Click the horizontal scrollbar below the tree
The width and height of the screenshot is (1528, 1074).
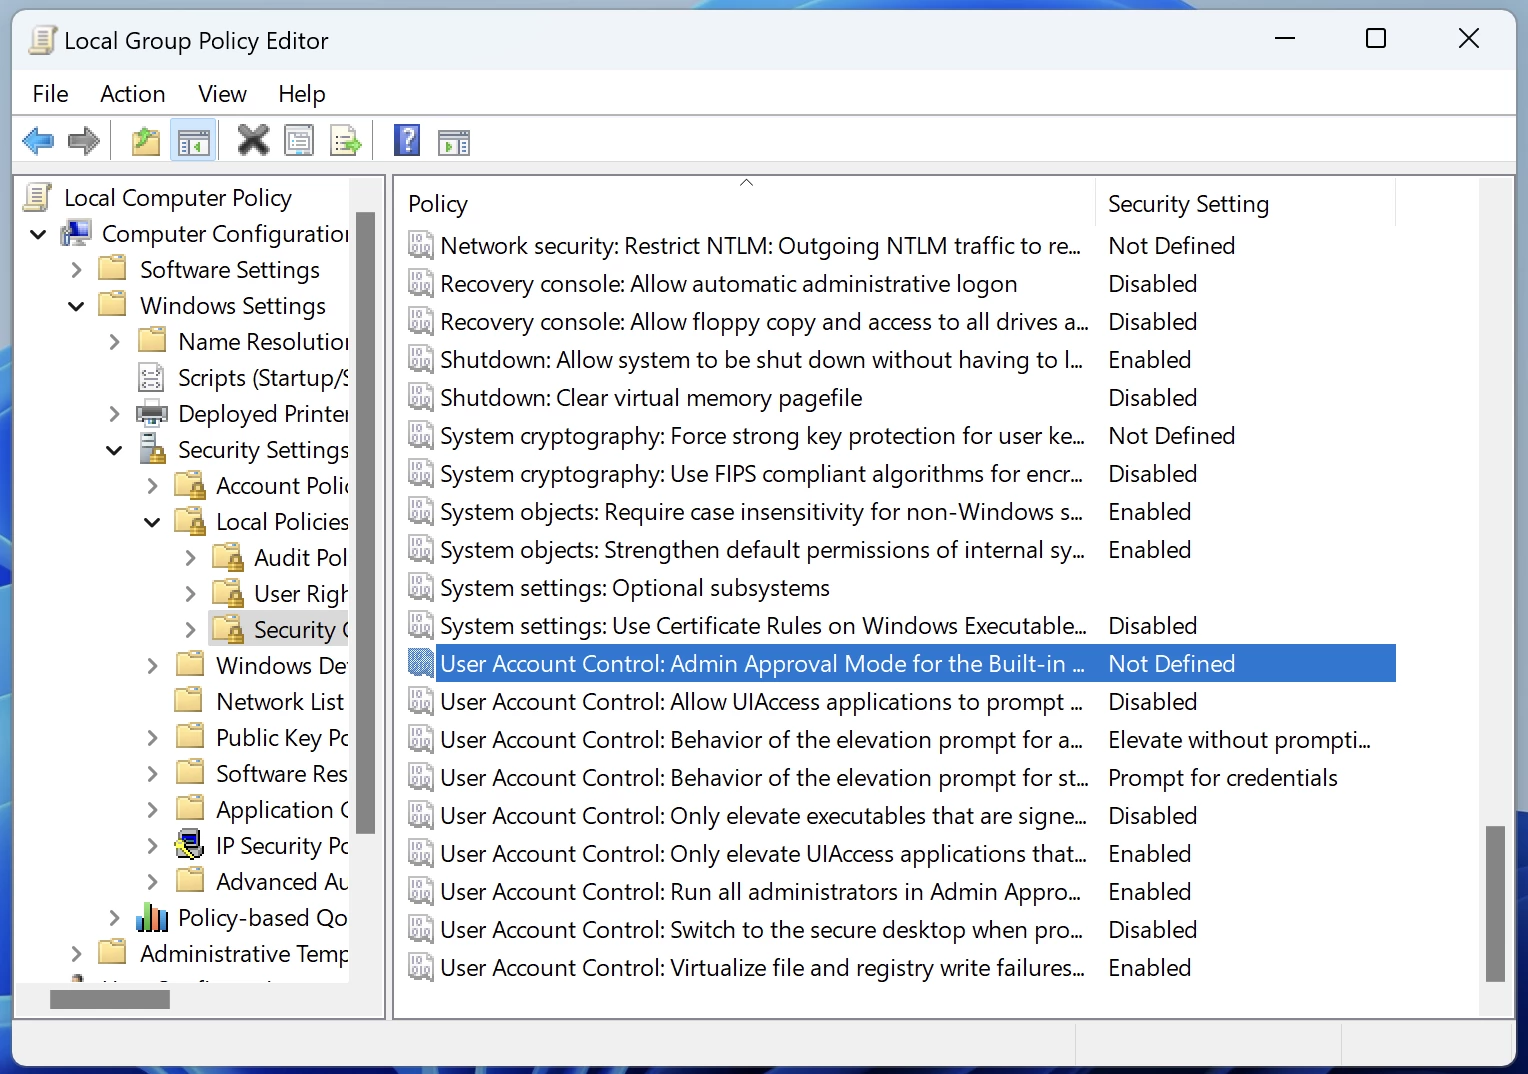[109, 998]
